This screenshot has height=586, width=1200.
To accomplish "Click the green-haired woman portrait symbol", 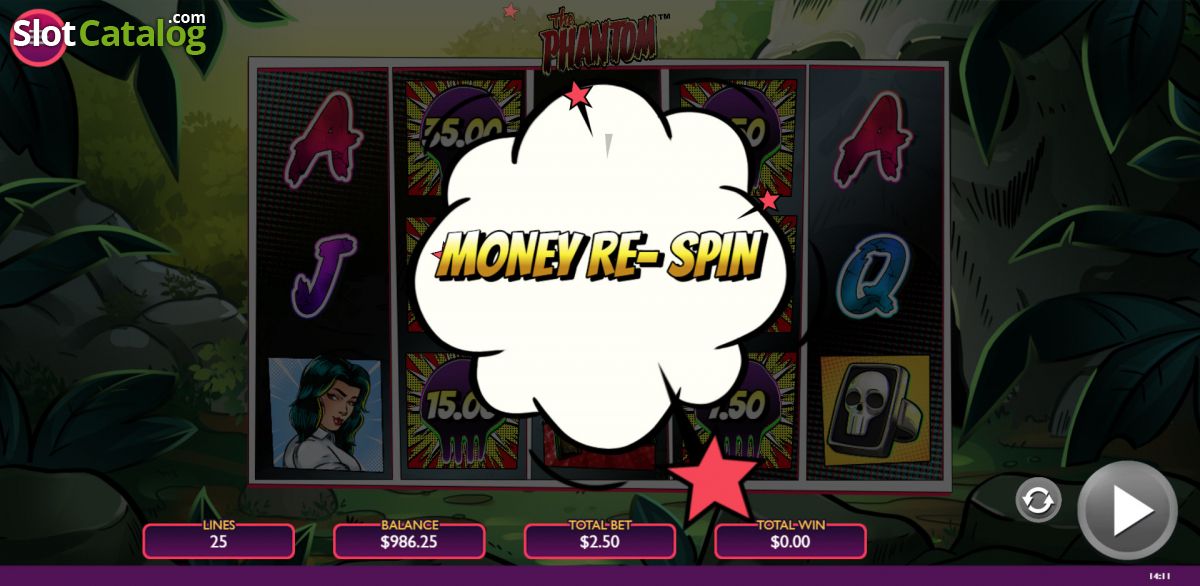I will 325,414.
